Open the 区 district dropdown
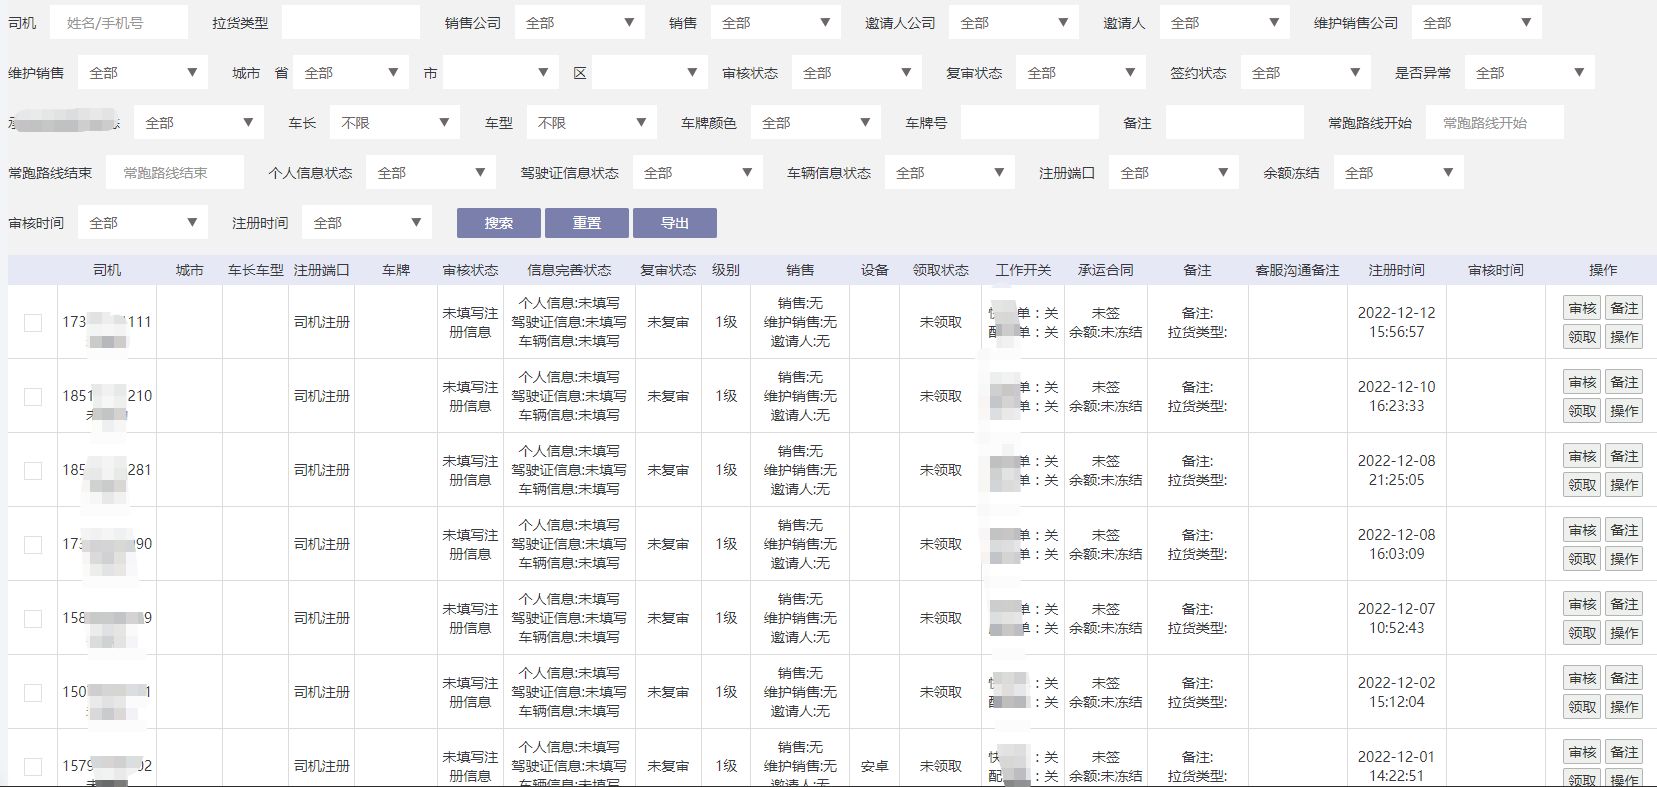 (x=650, y=72)
